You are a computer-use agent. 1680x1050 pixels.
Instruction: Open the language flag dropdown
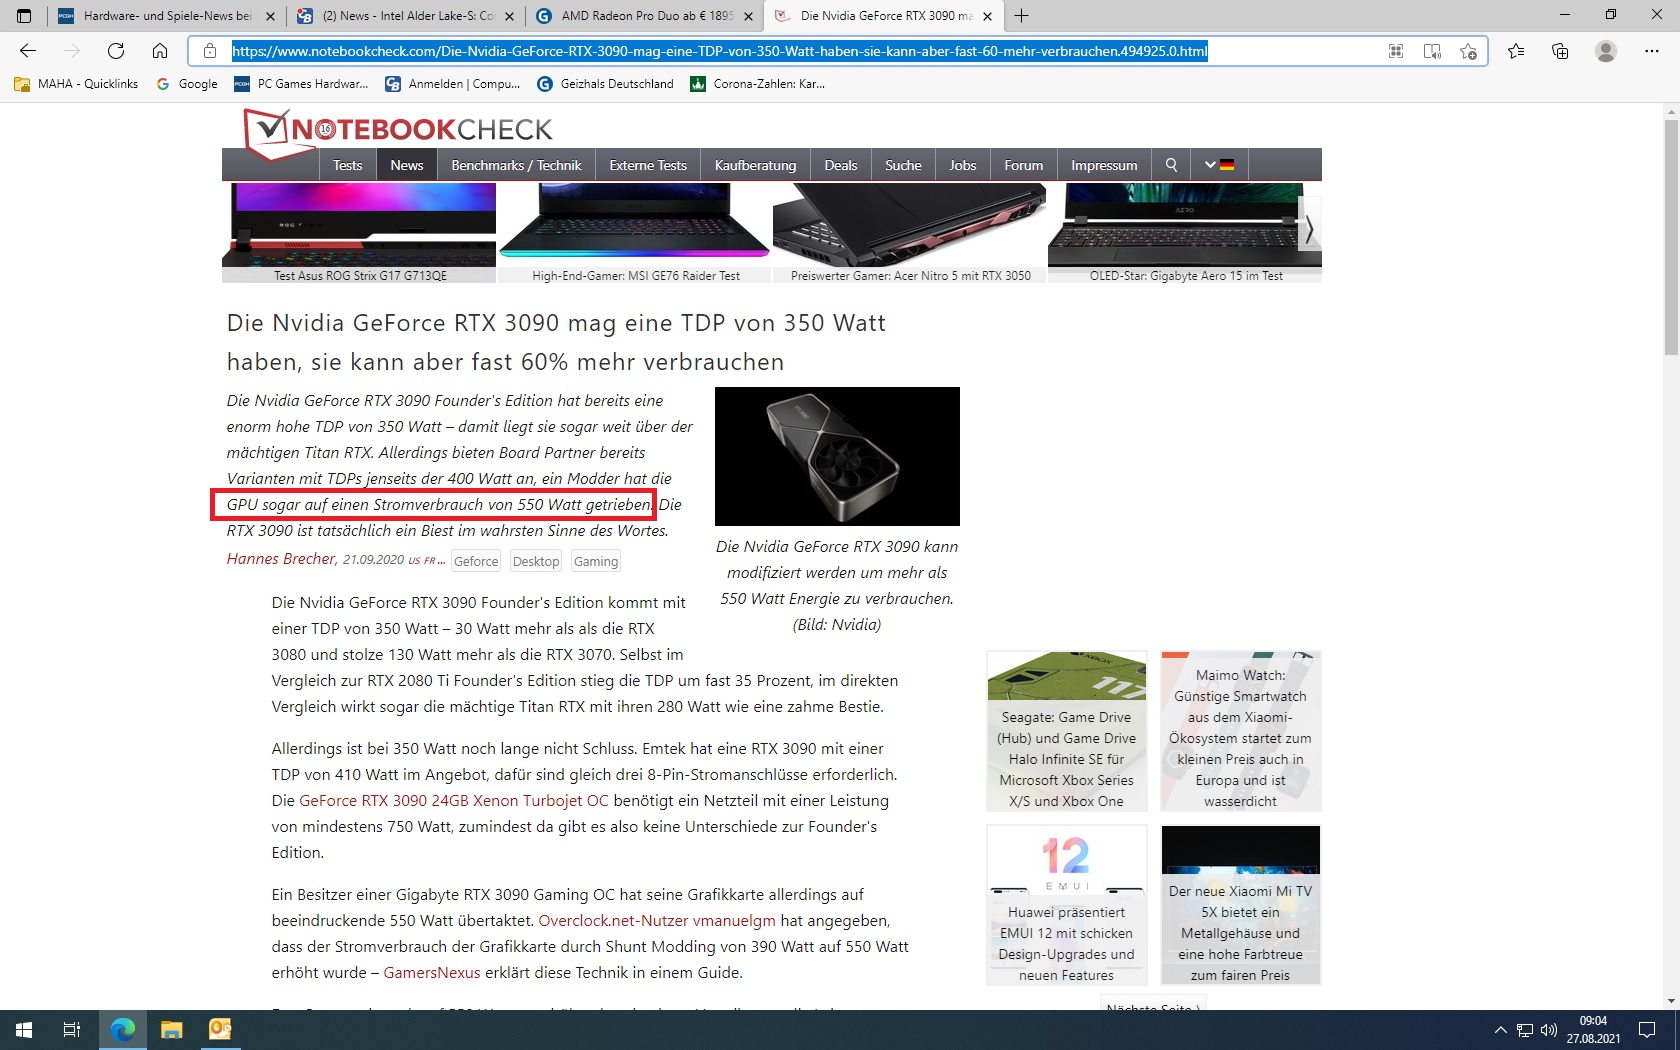(x=1219, y=165)
